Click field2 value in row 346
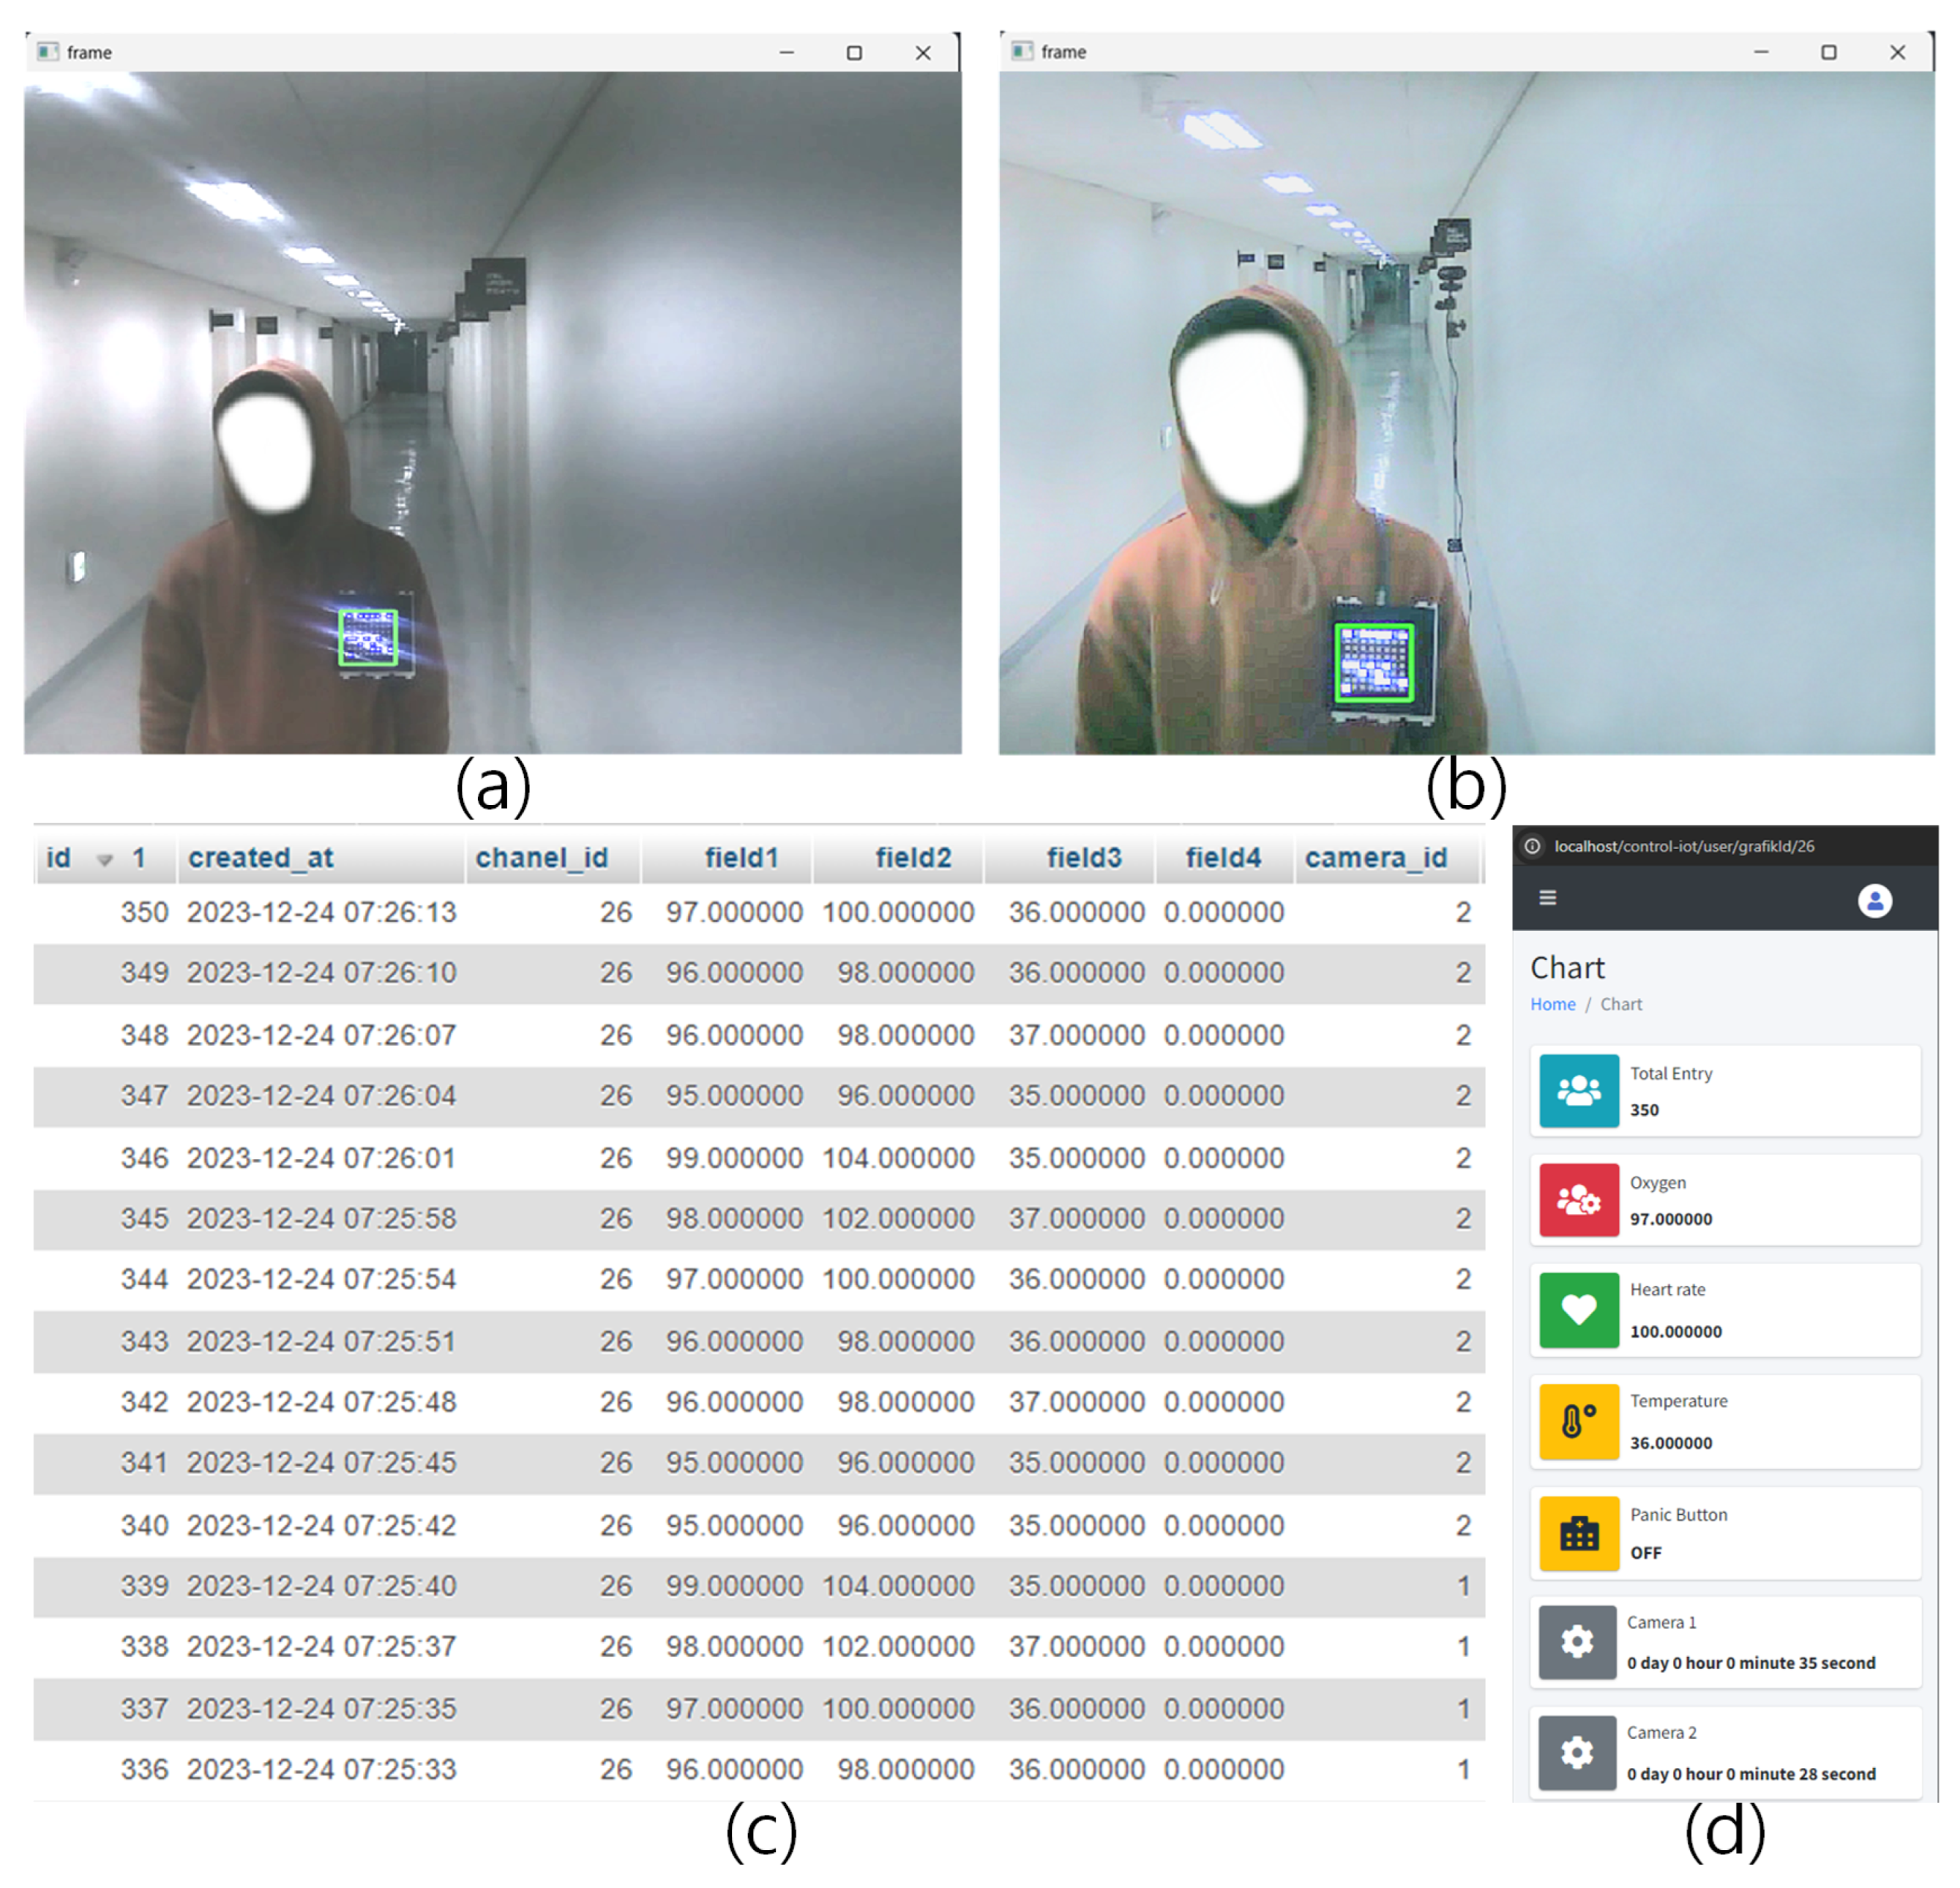Screen dimensions: 1960x1888 (x=898, y=1157)
